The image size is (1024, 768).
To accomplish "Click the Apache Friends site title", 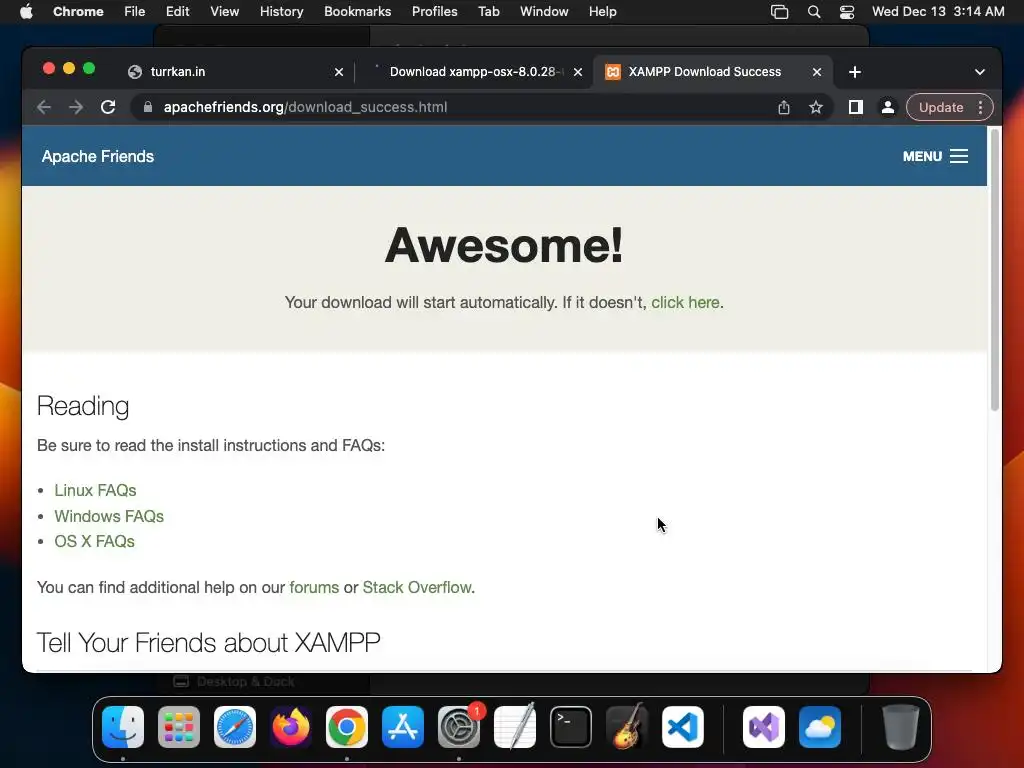I will pos(98,156).
